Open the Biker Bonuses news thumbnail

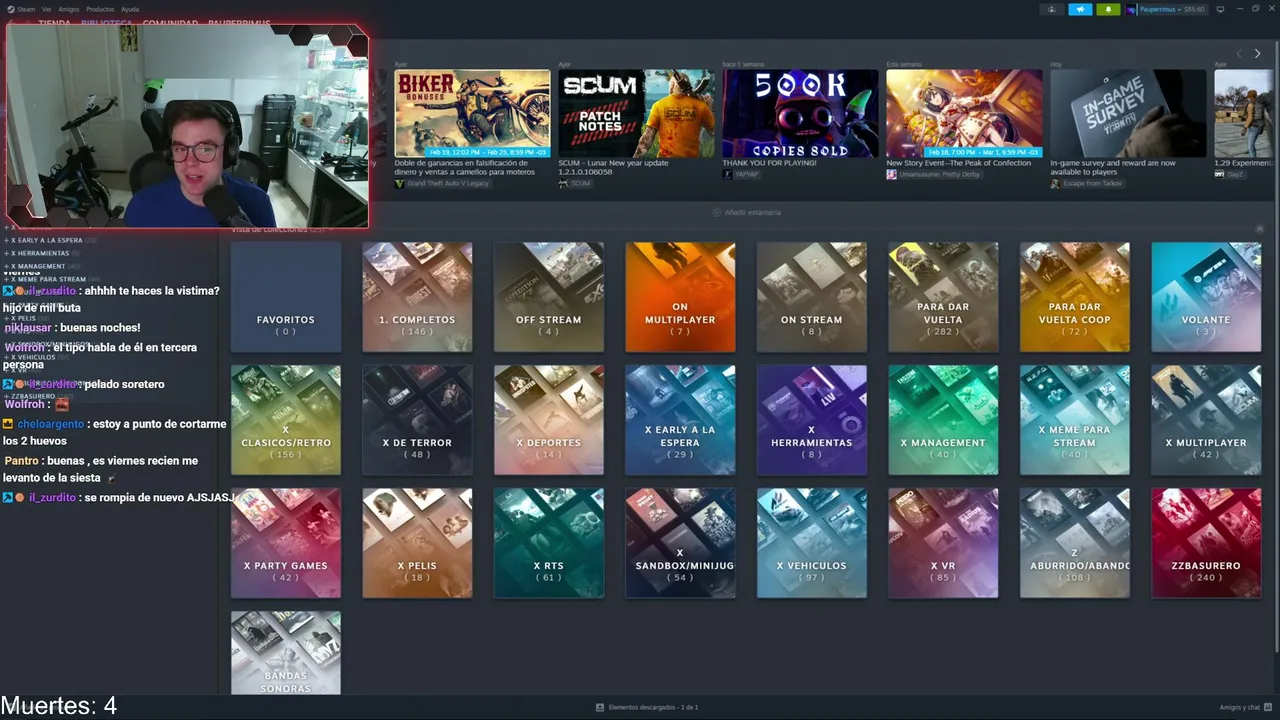click(x=472, y=113)
